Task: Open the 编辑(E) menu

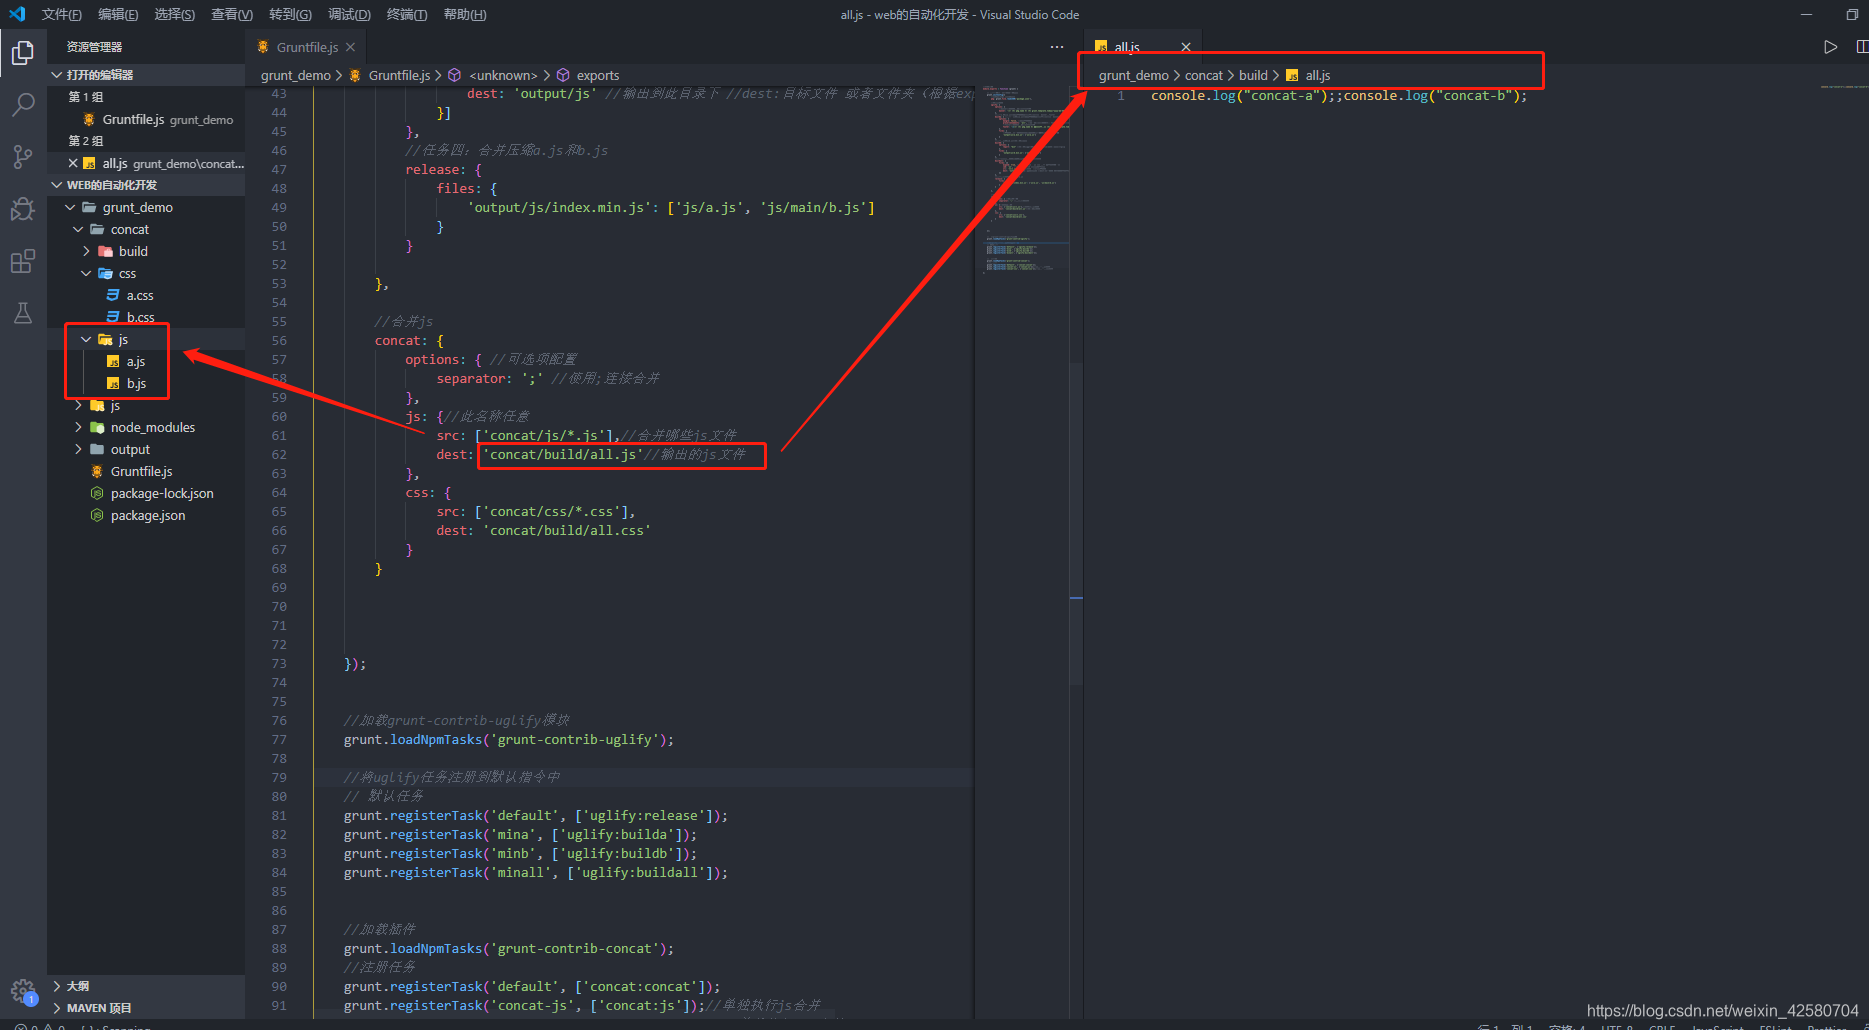Action: (118, 14)
